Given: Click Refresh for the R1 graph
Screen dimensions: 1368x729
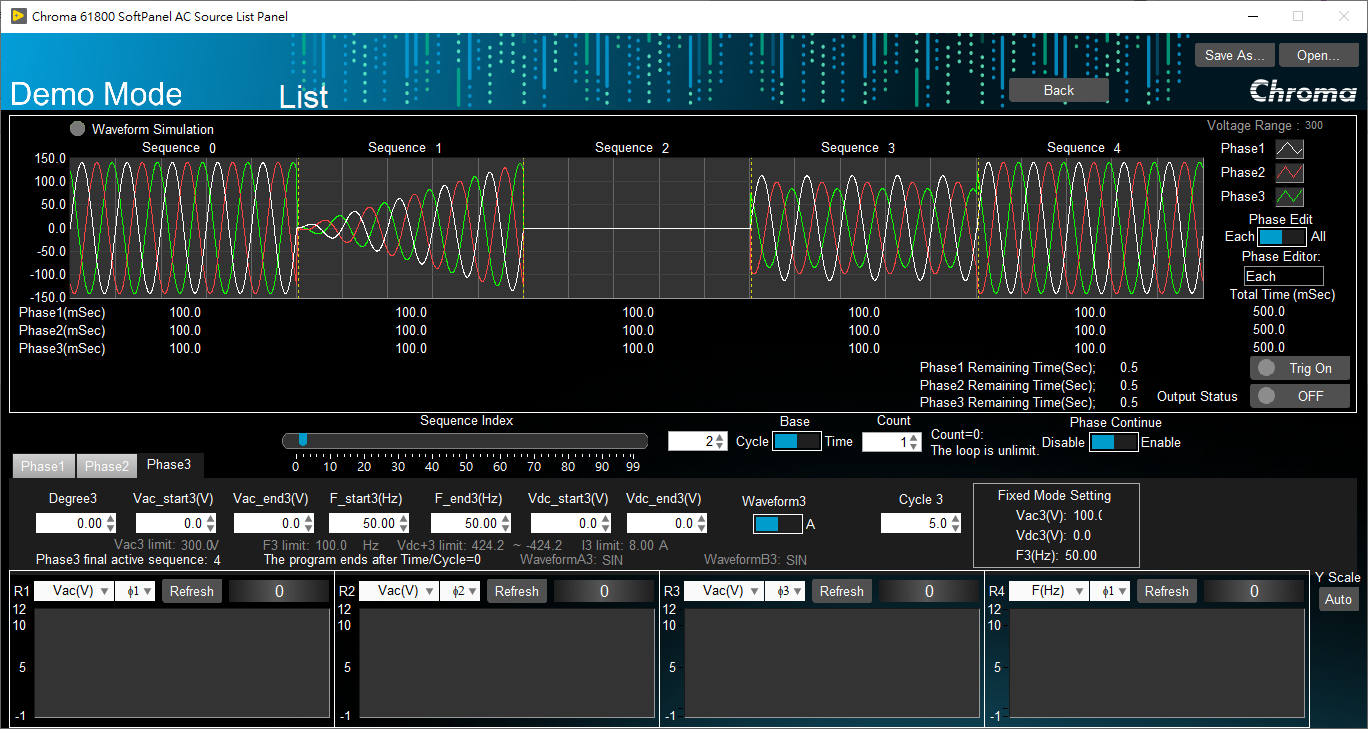Looking at the screenshot, I should tap(192, 591).
